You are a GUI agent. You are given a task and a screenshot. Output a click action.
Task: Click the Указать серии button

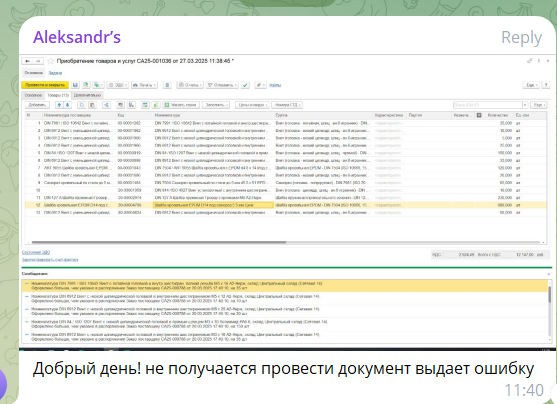click(x=181, y=105)
